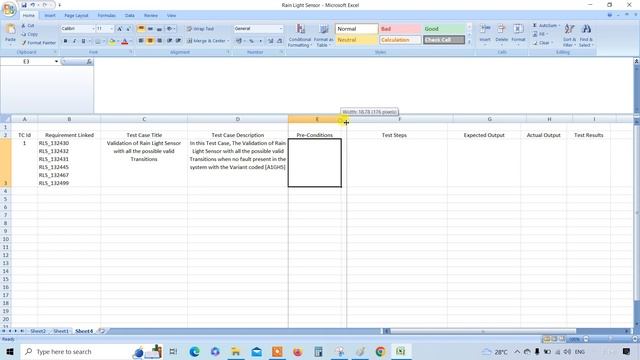Click the Increase Decimal icon
This screenshot has width=640, height=360.
pos(270,41)
